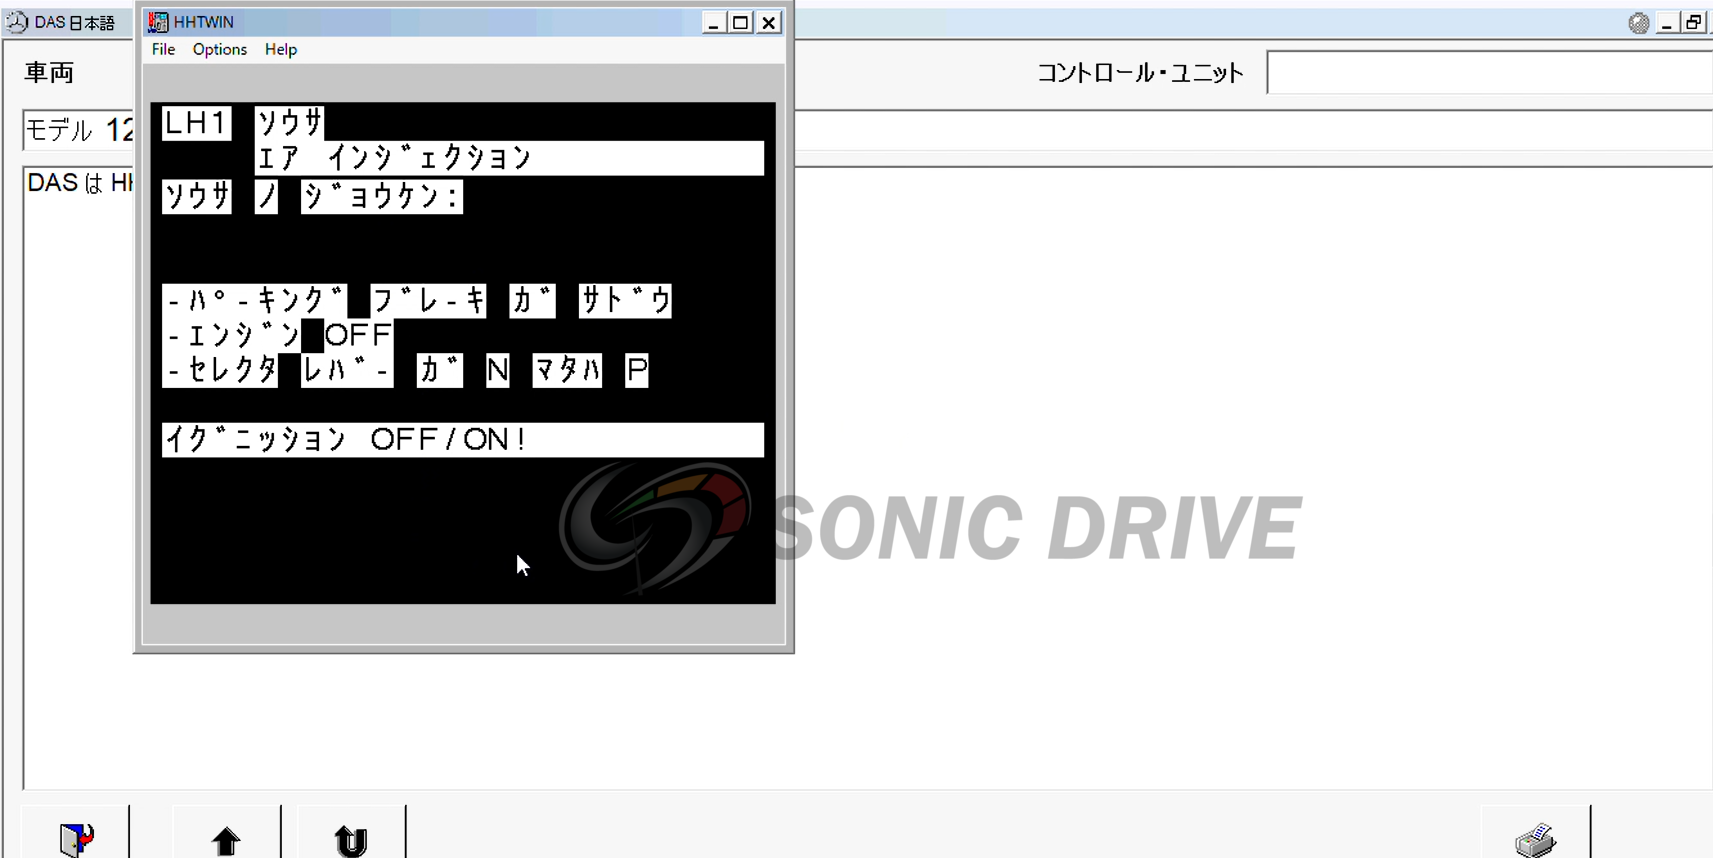Image resolution: width=1713 pixels, height=858 pixels.
Task: Click the DAS clock icon in title bar
Action: tap(17, 22)
